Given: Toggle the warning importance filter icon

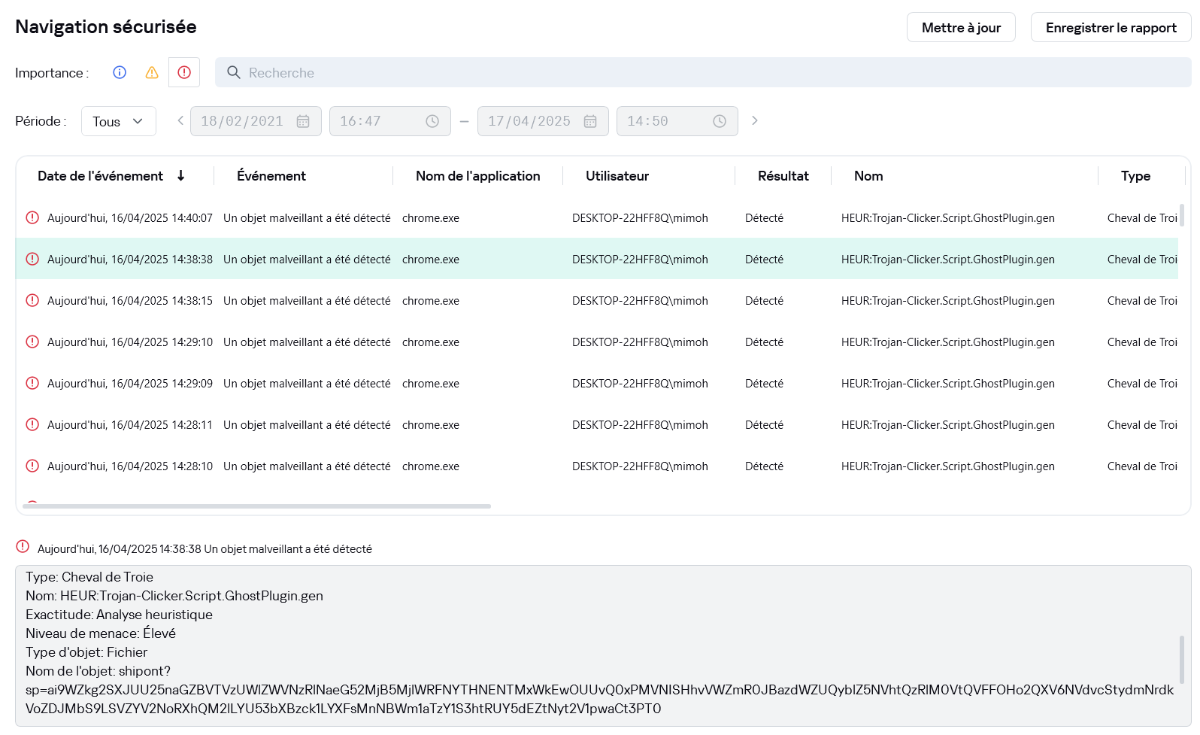Looking at the screenshot, I should tap(152, 72).
